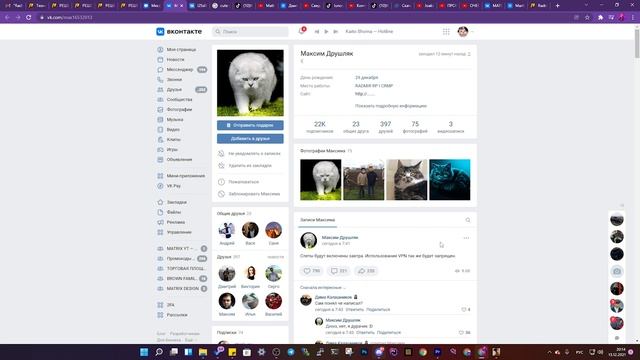Viewport: 640px width, 360px height.
Task: Open common friend Андрей's avatar
Action: [227, 230]
